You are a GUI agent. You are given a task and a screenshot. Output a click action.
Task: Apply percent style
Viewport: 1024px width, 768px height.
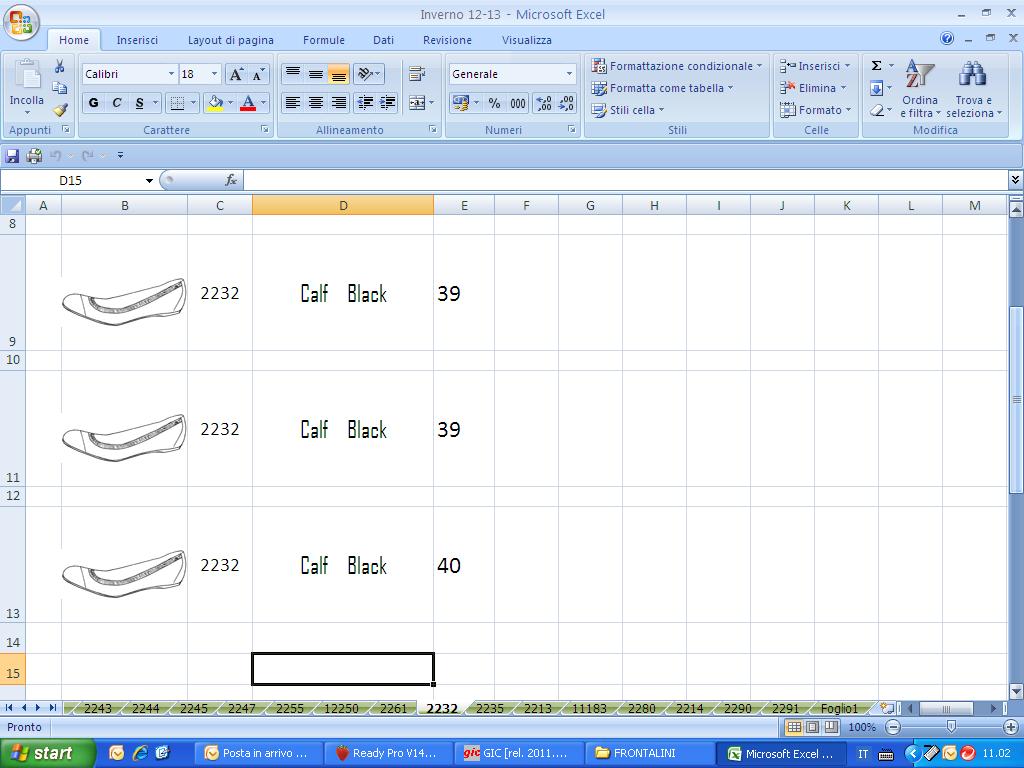point(494,103)
